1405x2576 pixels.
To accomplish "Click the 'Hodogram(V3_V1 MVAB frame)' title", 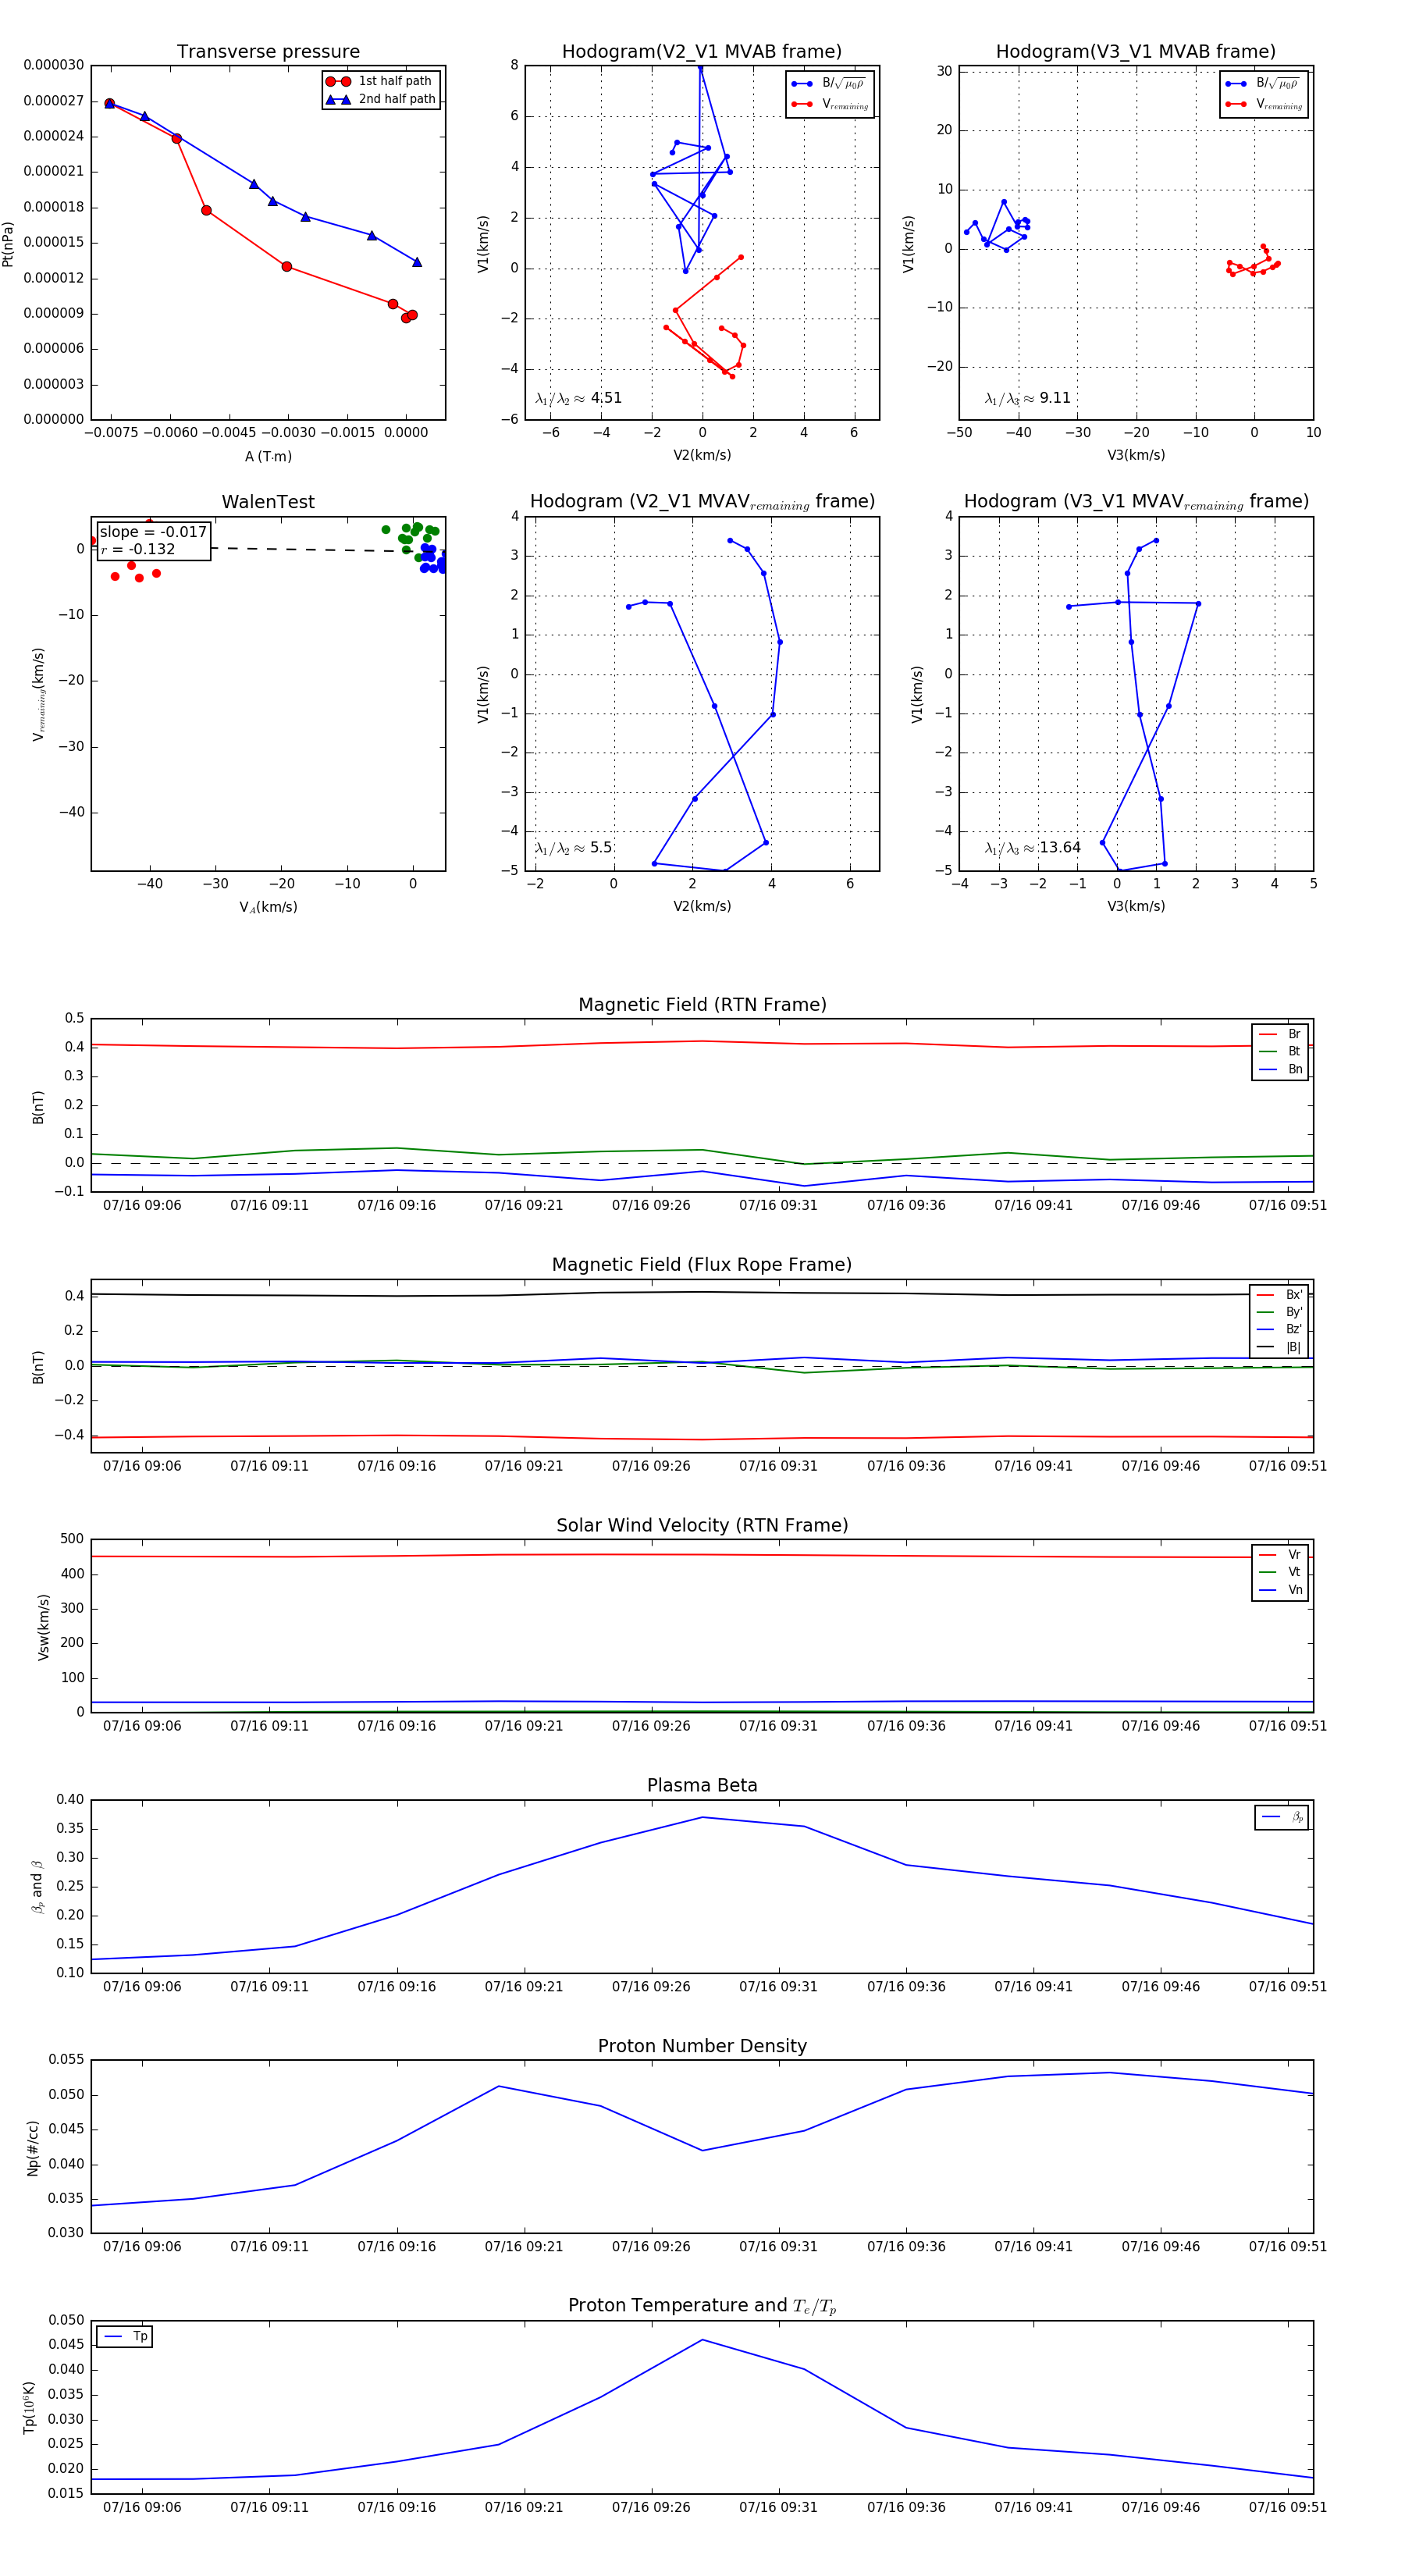I will (1136, 52).
